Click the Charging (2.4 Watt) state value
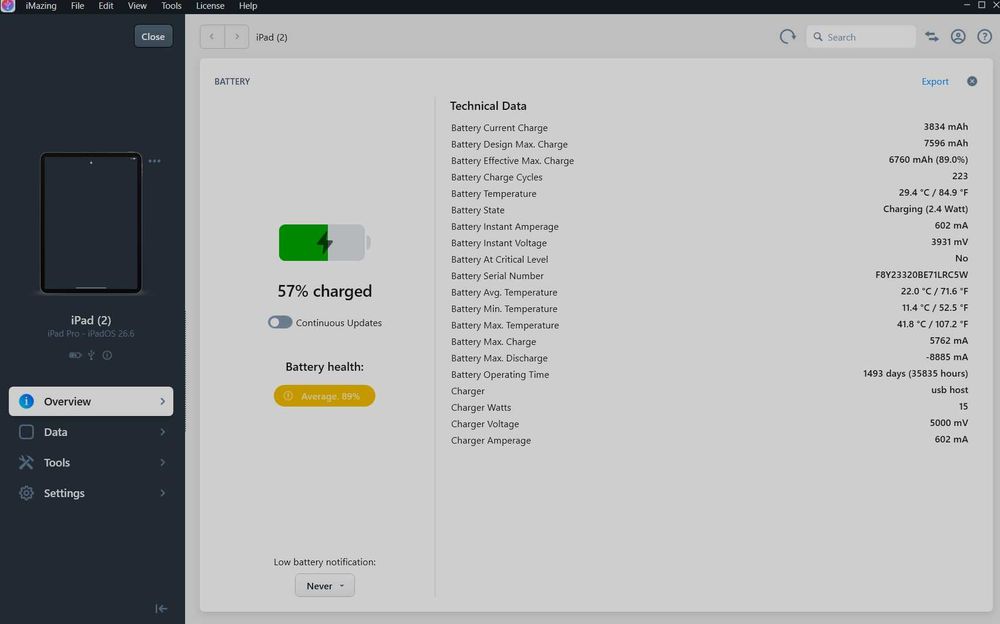The height and width of the screenshot is (624, 1000). pyautogui.click(x=925, y=209)
